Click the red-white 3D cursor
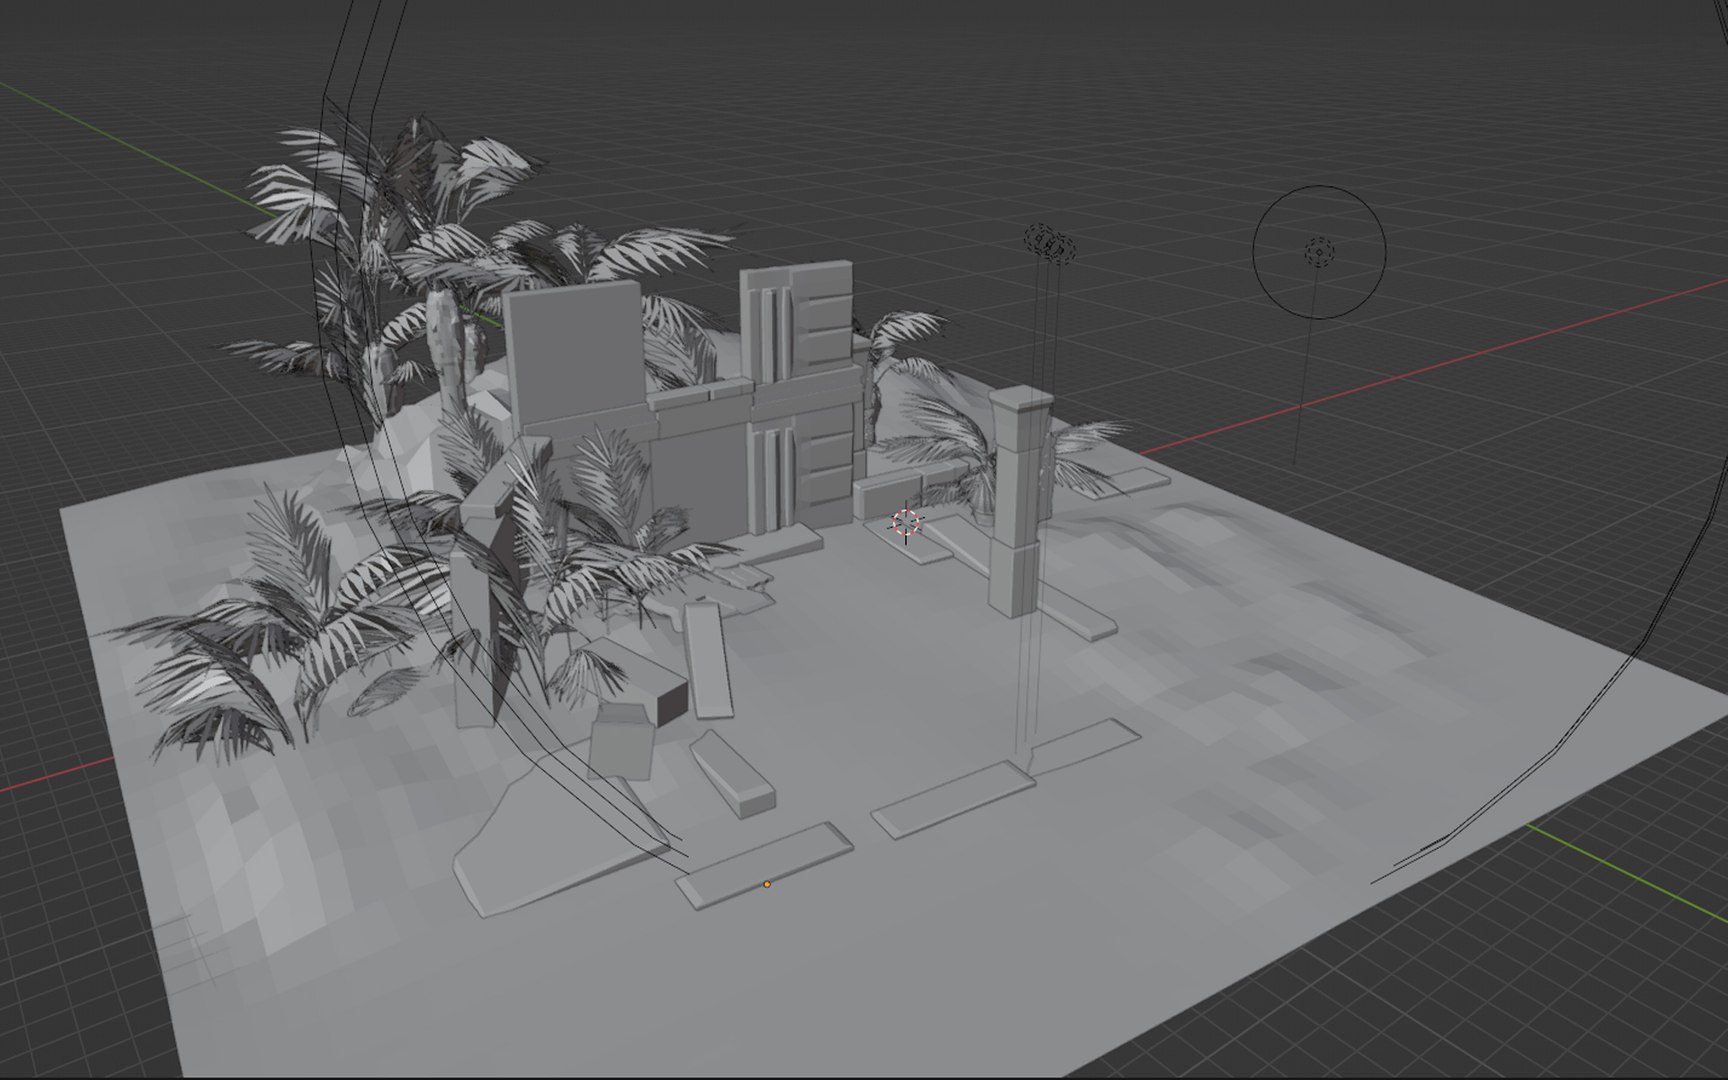The image size is (1728, 1080). [x=906, y=523]
